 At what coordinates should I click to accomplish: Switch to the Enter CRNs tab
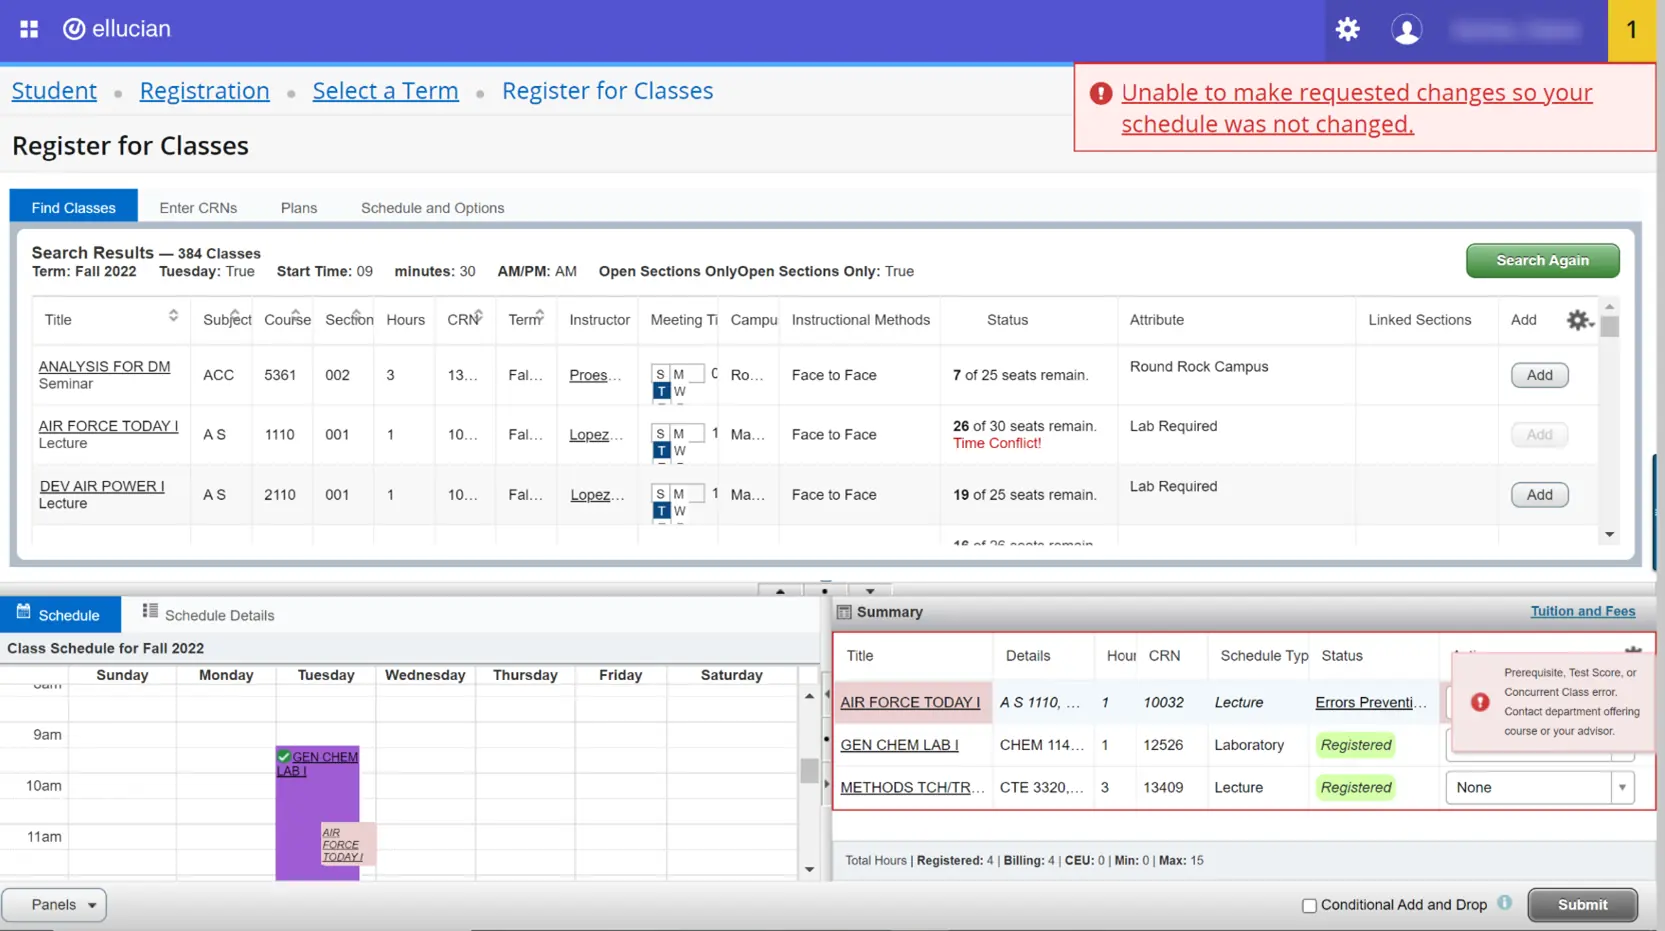tap(198, 208)
